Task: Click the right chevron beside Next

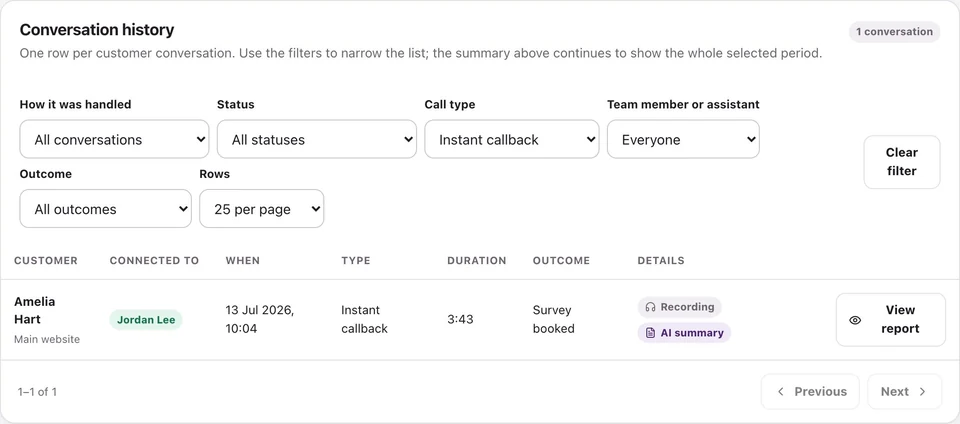Action: [922, 392]
